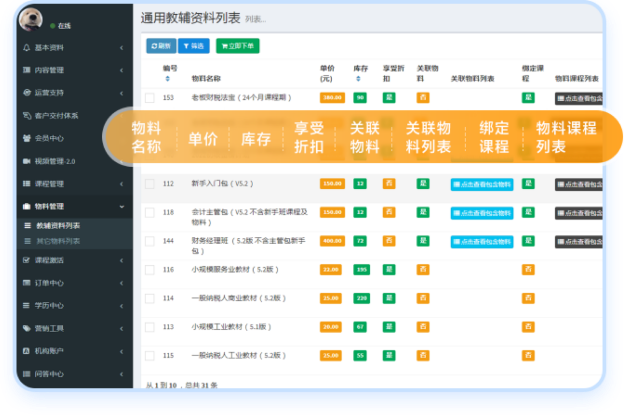Click the blue 刷新 refresh button
The height and width of the screenshot is (416, 626).
[x=161, y=46]
